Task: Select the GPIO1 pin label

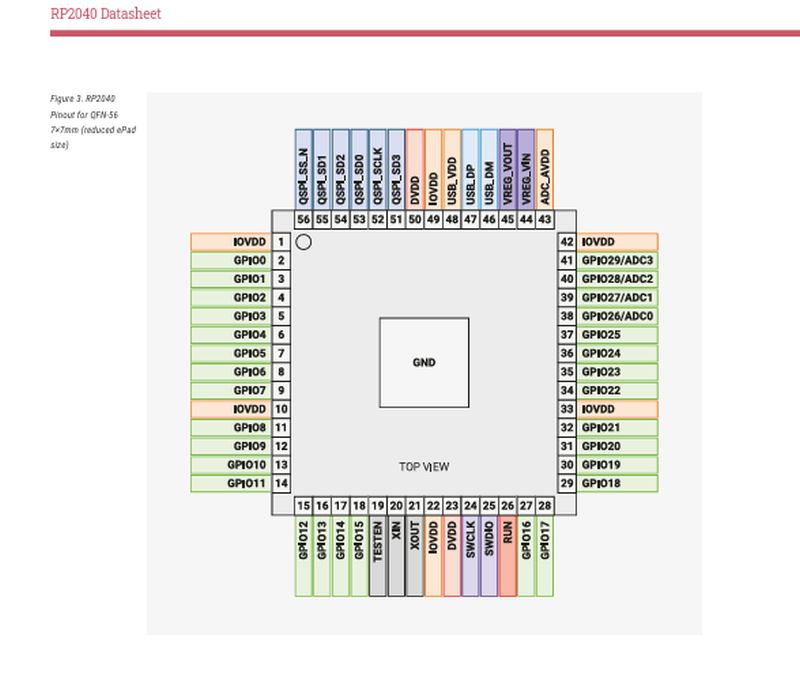Action: pyautogui.click(x=231, y=279)
